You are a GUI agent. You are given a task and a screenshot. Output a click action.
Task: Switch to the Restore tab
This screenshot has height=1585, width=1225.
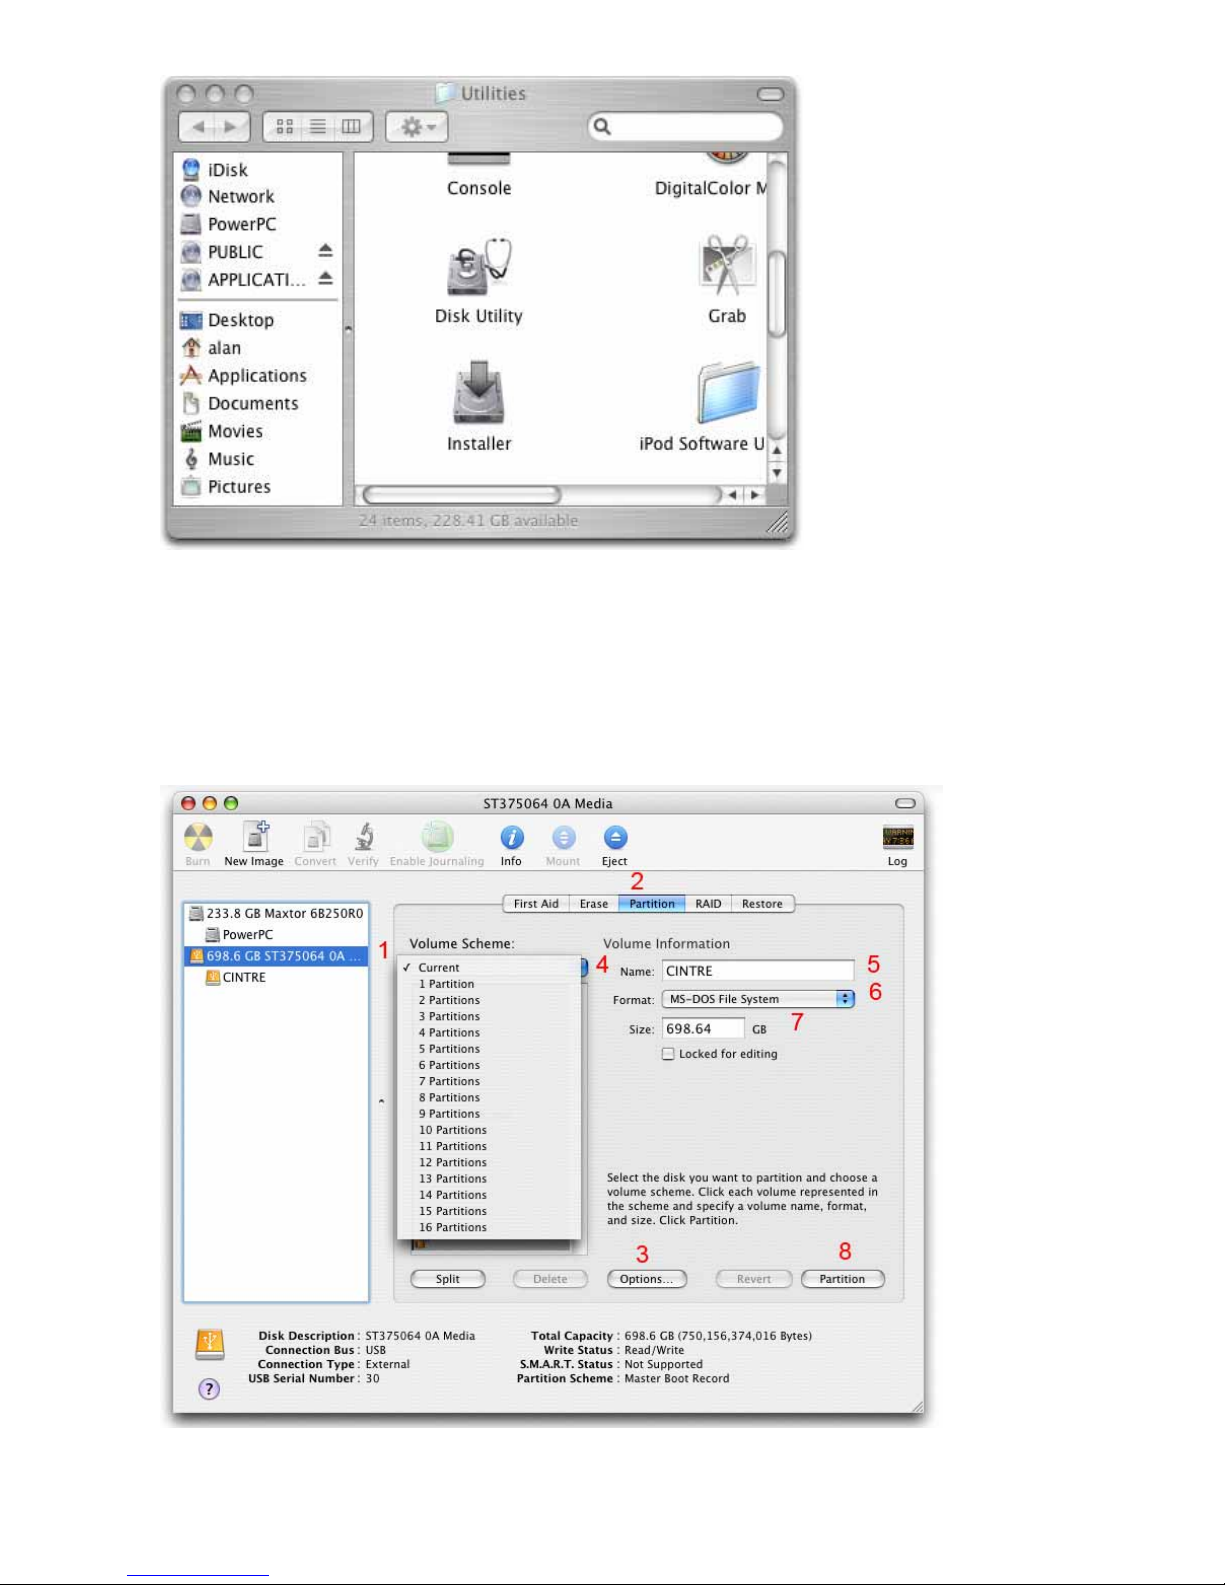tap(763, 904)
